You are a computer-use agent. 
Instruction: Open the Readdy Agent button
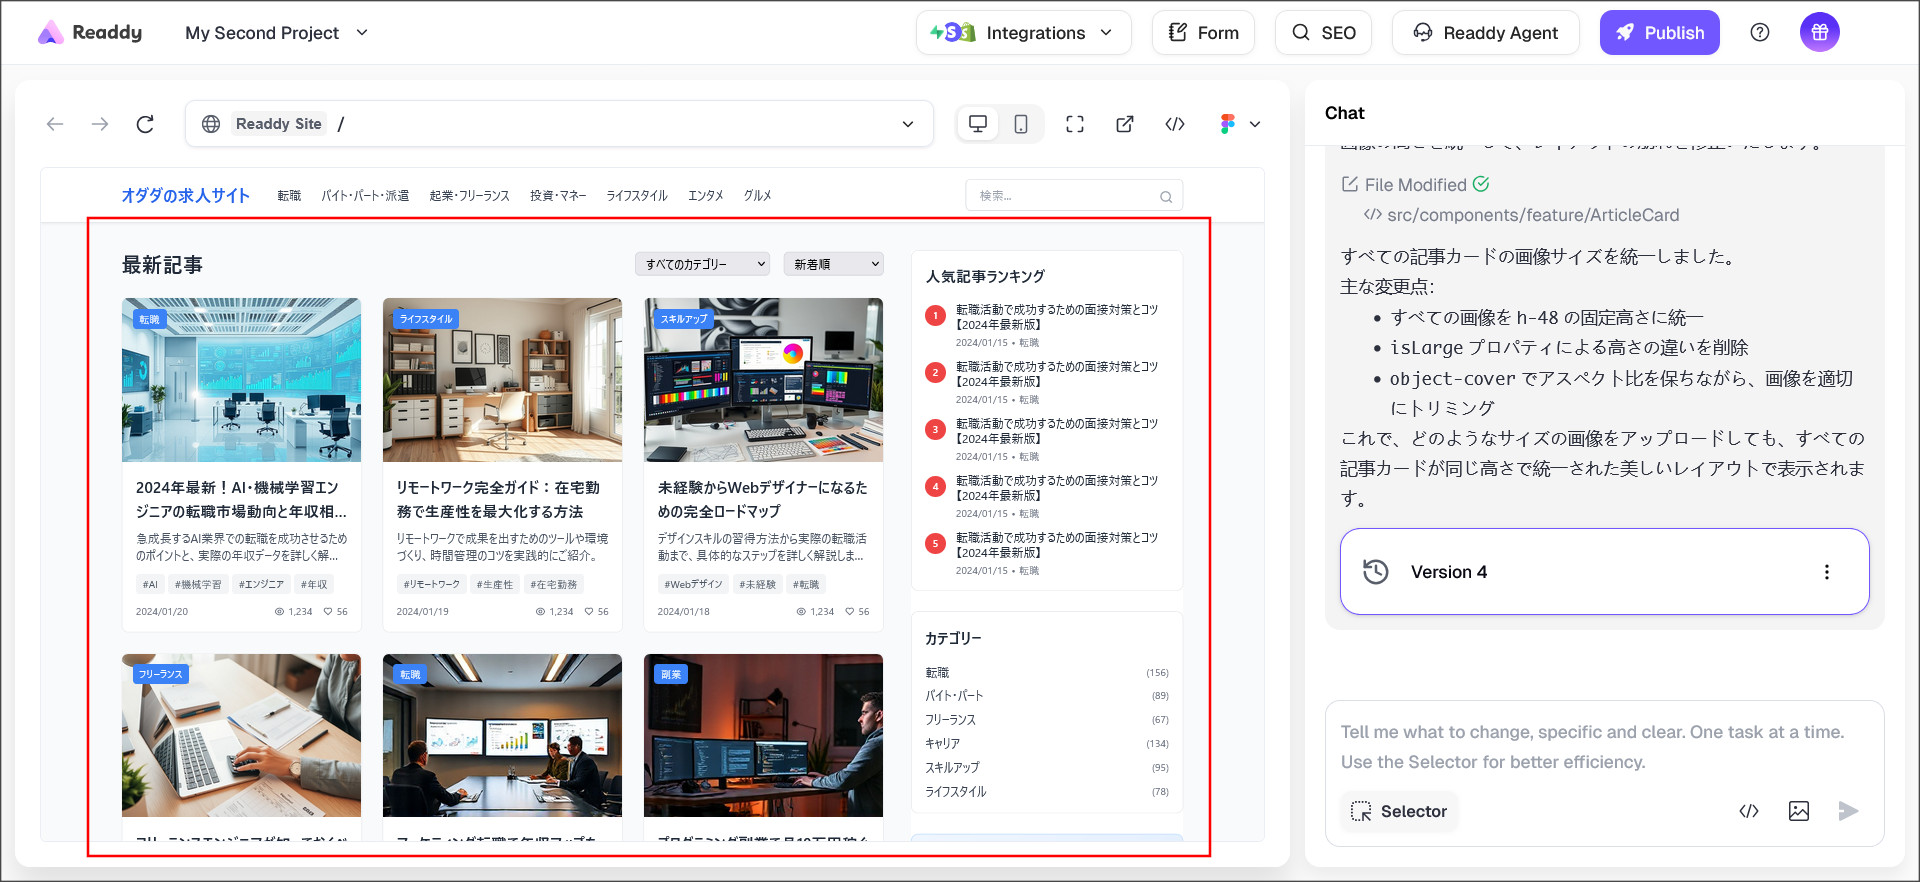(1485, 33)
